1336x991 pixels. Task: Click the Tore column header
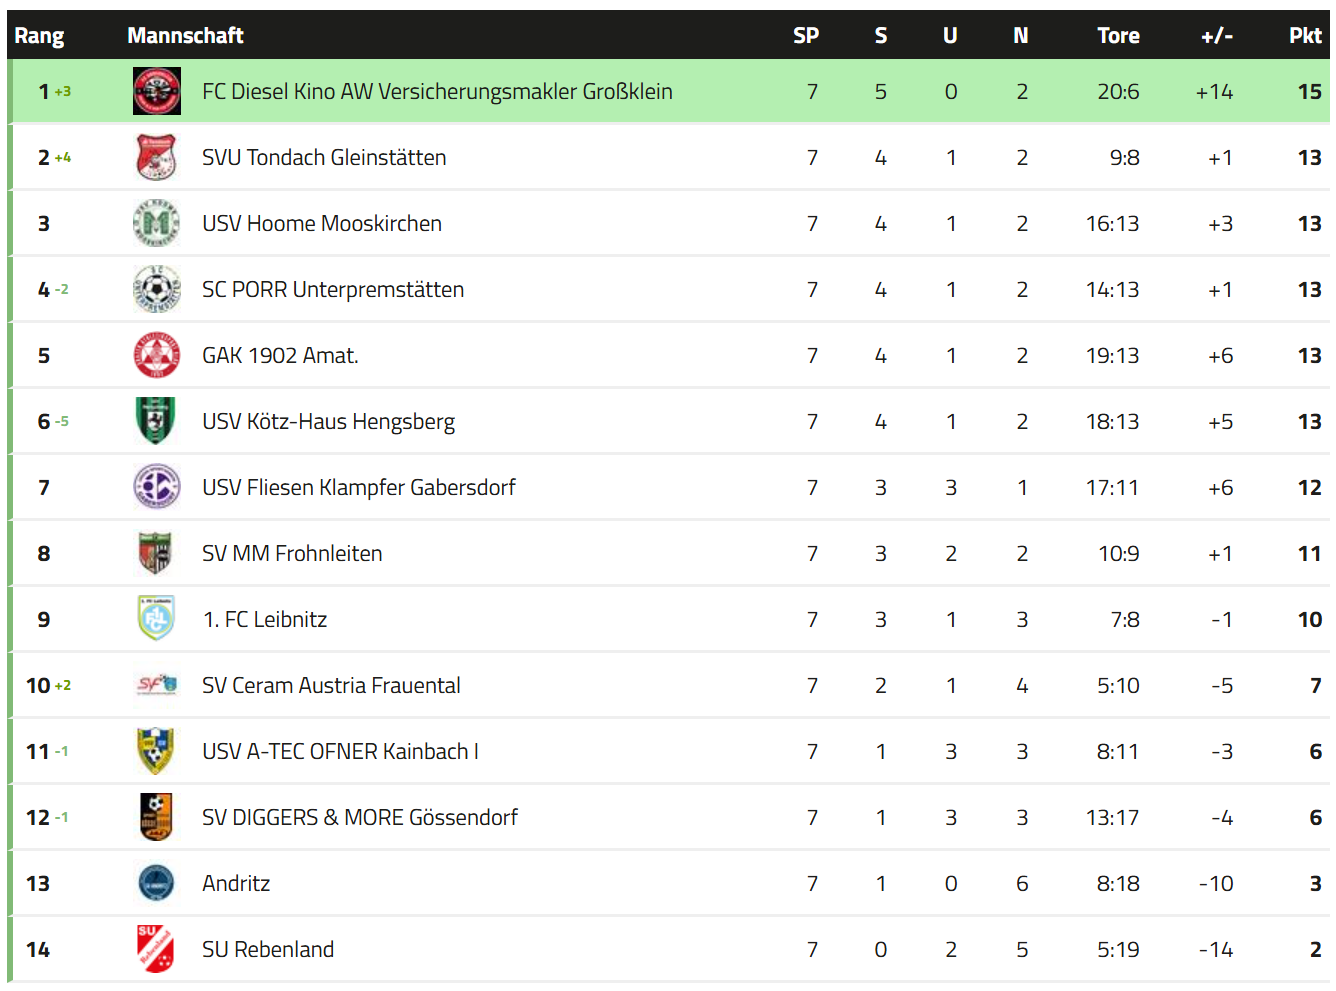(x=1118, y=36)
